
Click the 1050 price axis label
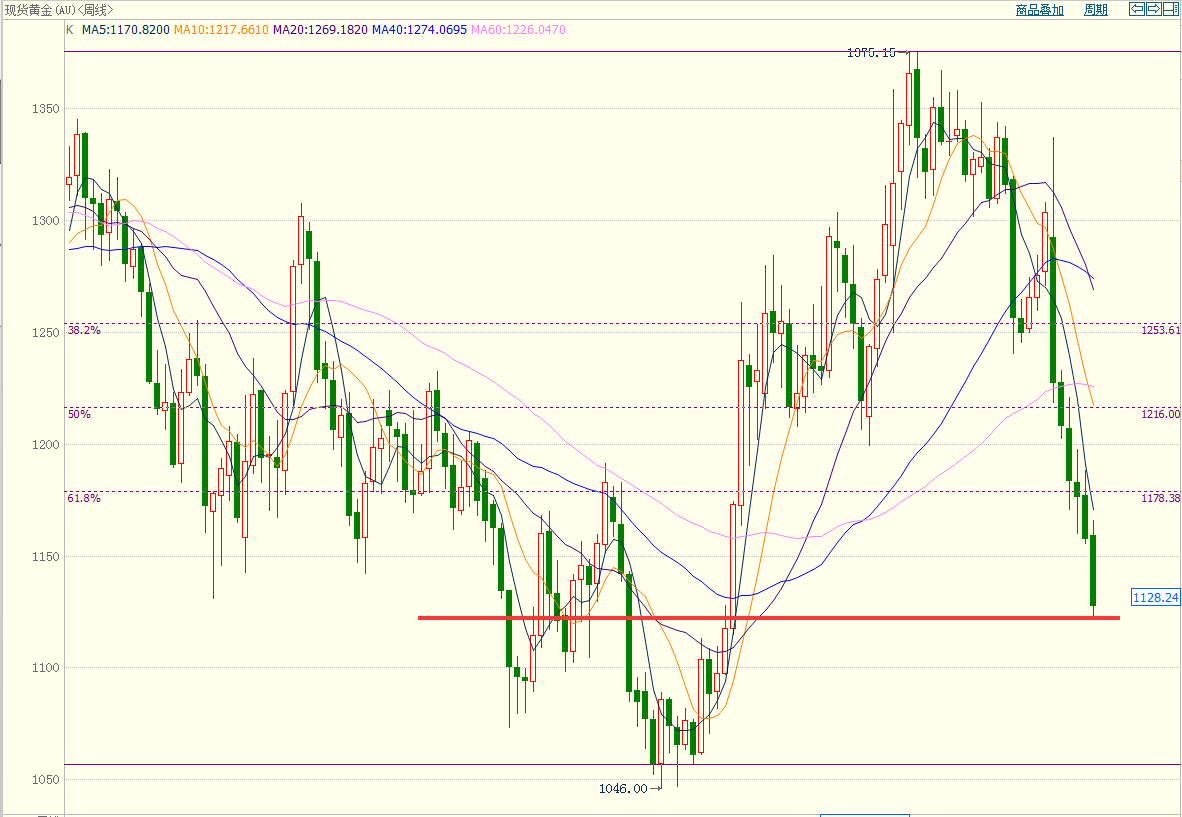point(45,780)
